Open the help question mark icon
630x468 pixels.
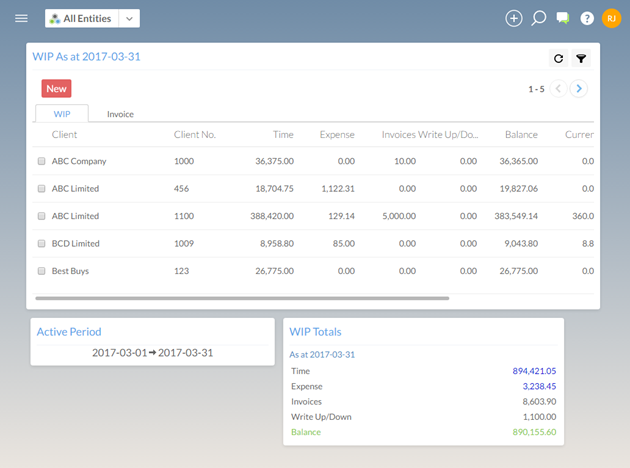[x=587, y=18]
